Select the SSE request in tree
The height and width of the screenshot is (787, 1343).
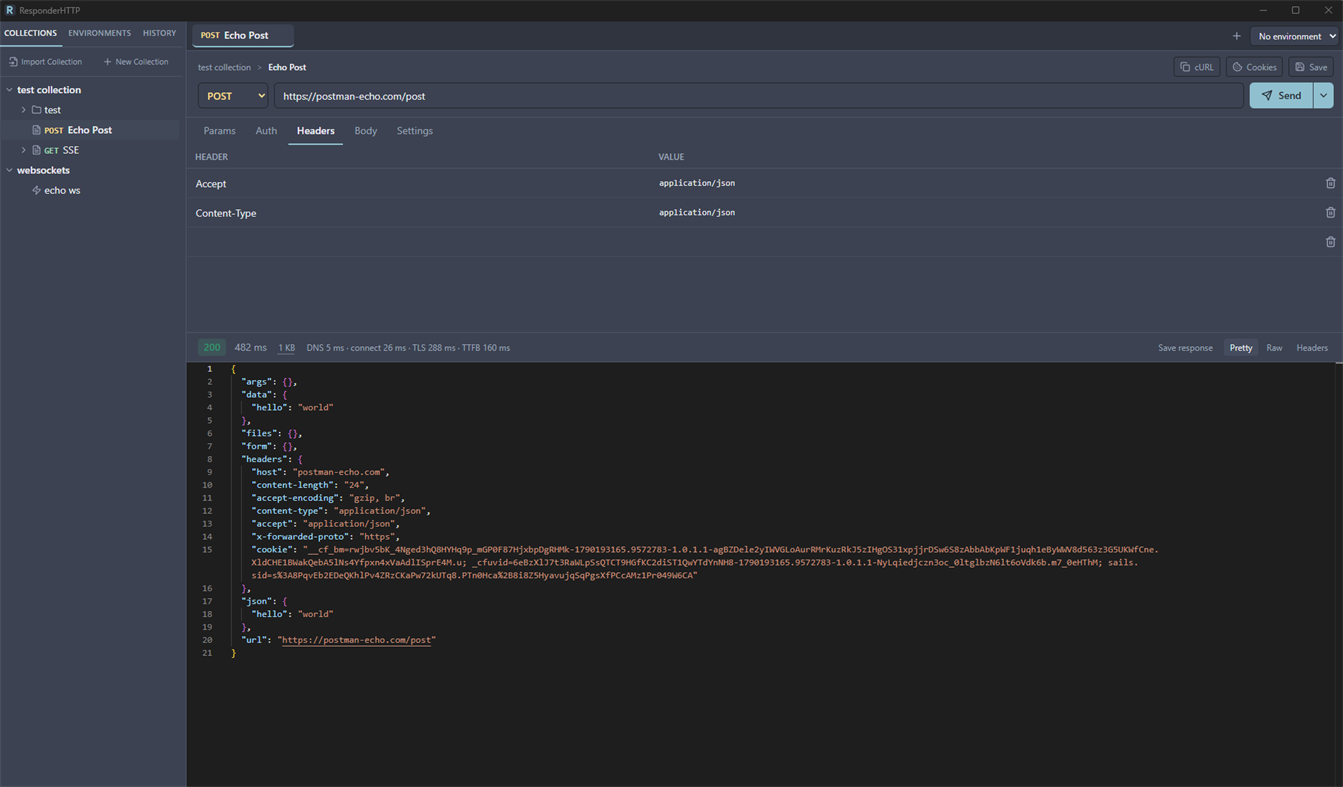tap(90, 150)
